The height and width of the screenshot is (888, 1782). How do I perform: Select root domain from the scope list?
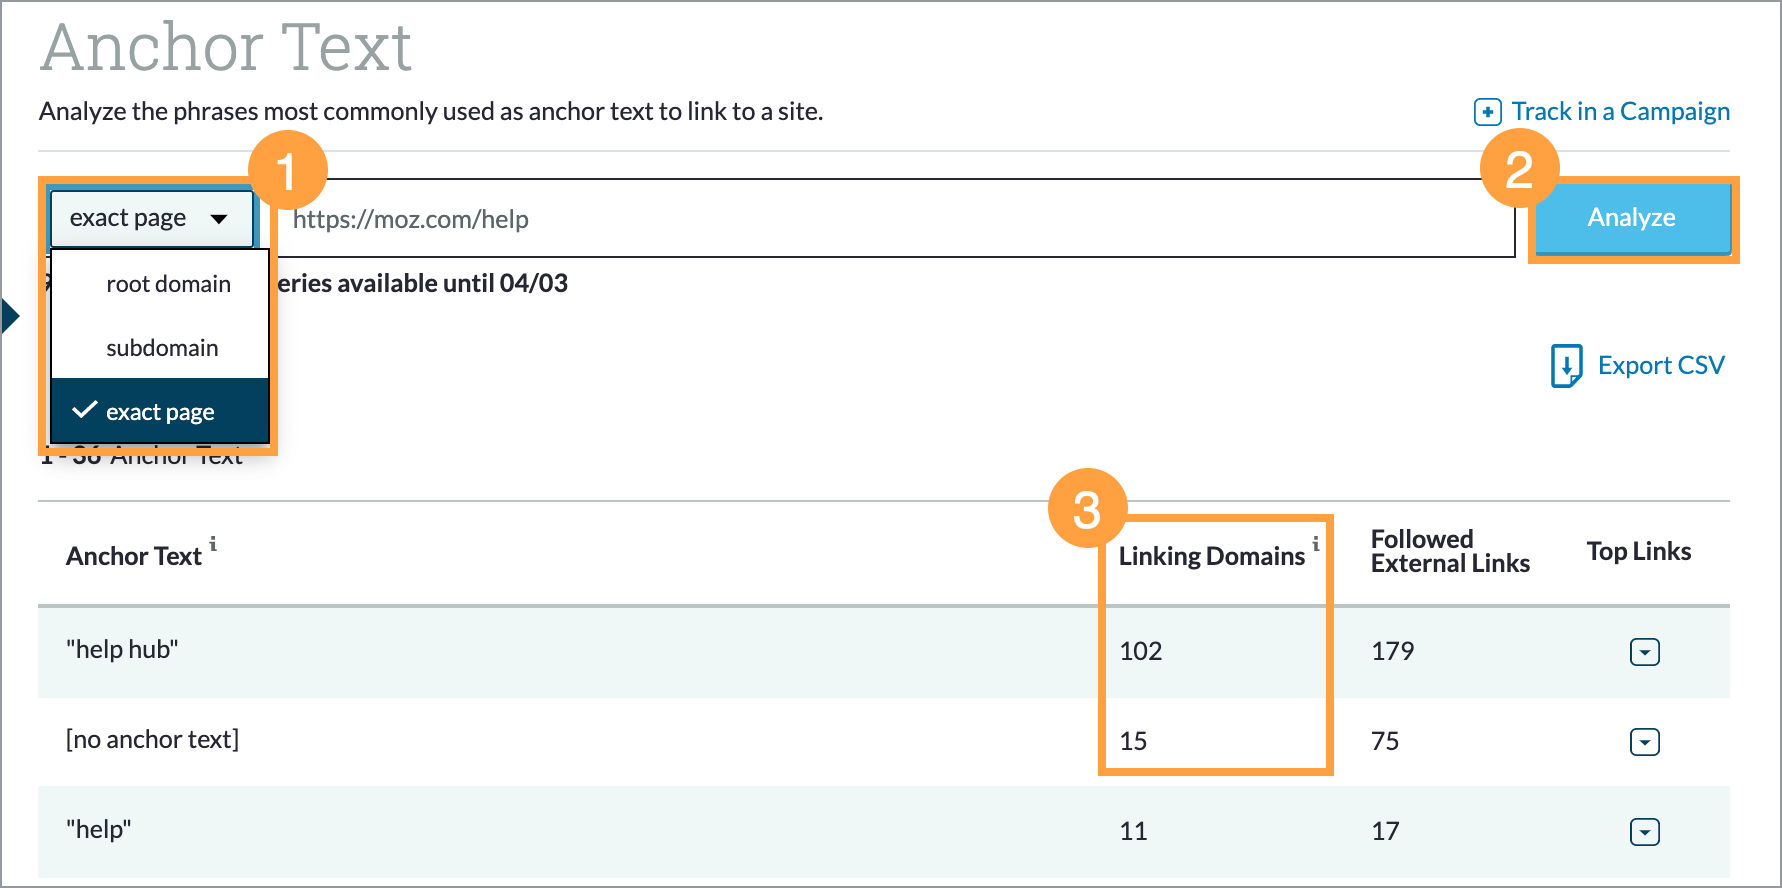tap(168, 284)
